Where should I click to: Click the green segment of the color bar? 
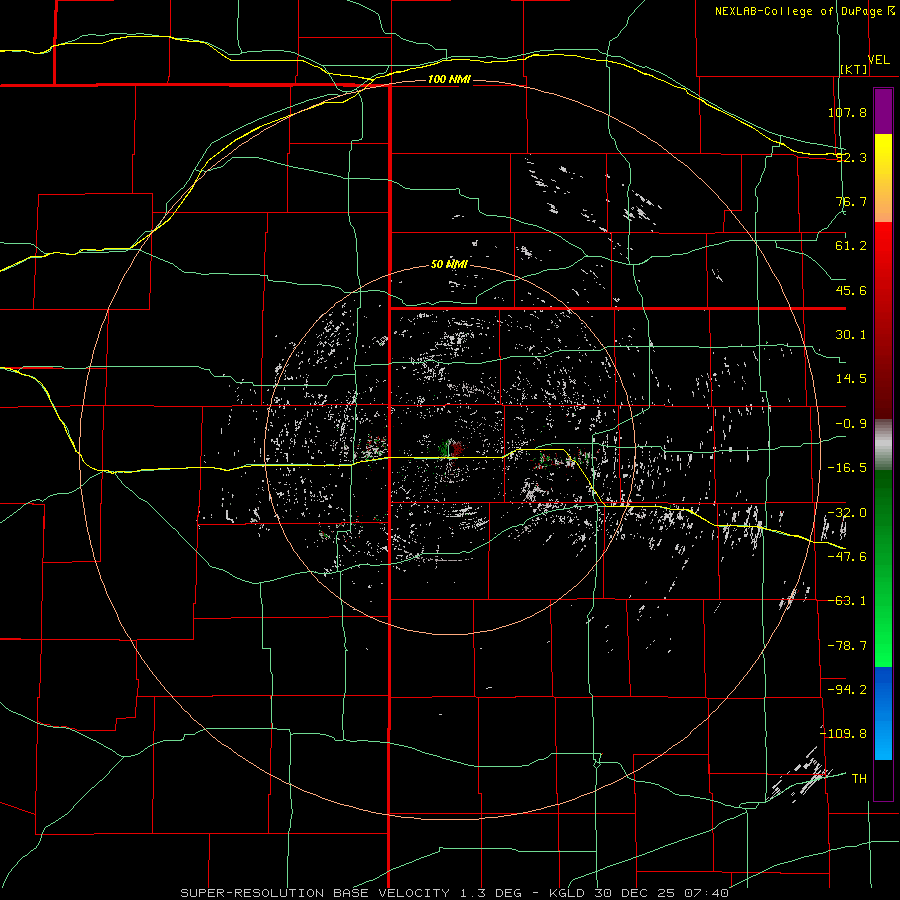(883, 568)
